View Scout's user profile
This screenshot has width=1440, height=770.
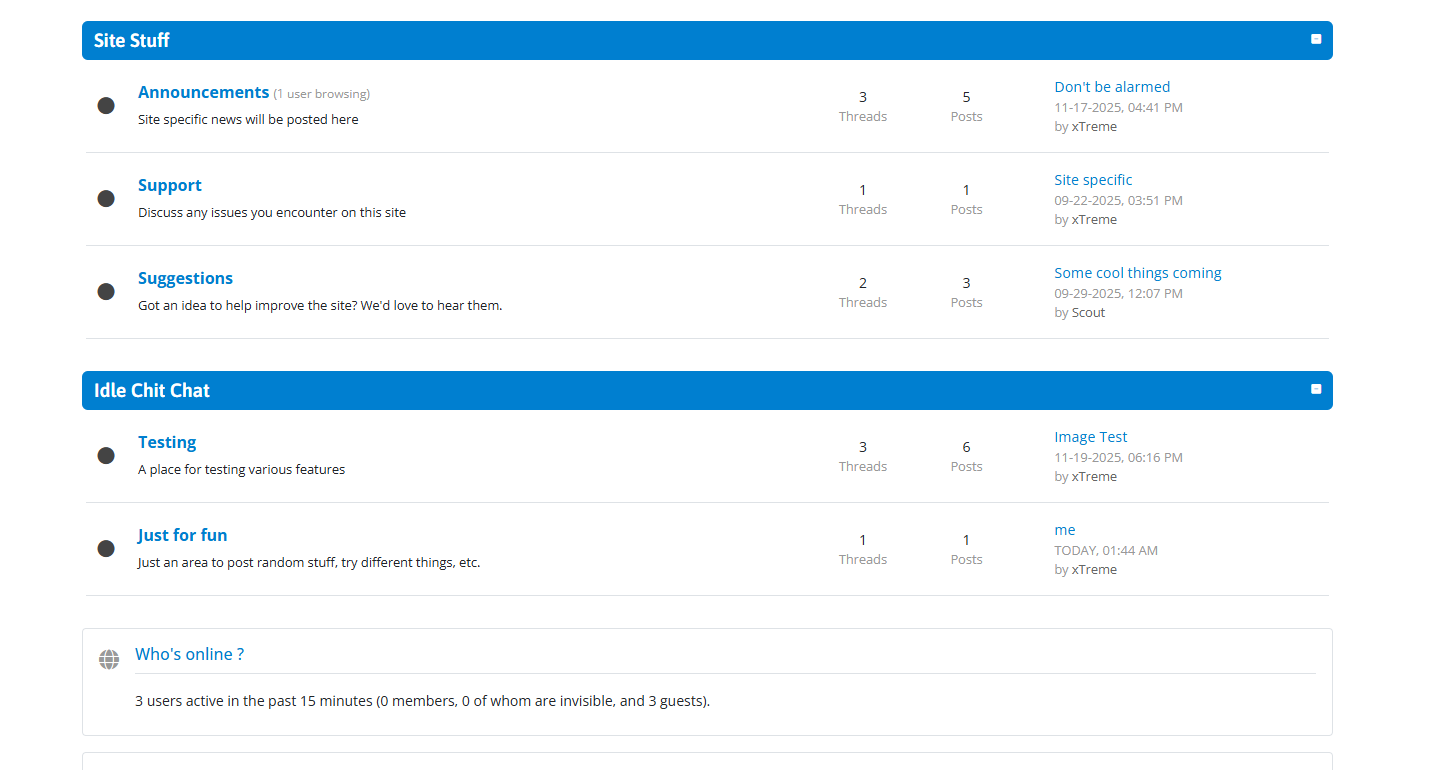click(1088, 312)
